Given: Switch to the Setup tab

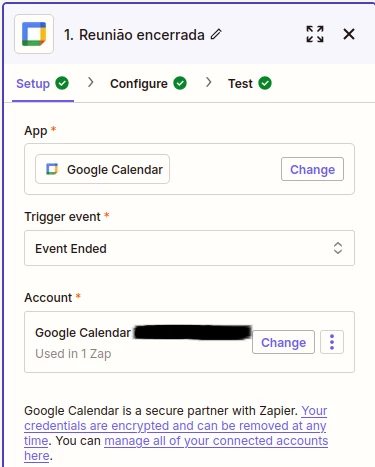Looking at the screenshot, I should (x=33, y=83).
